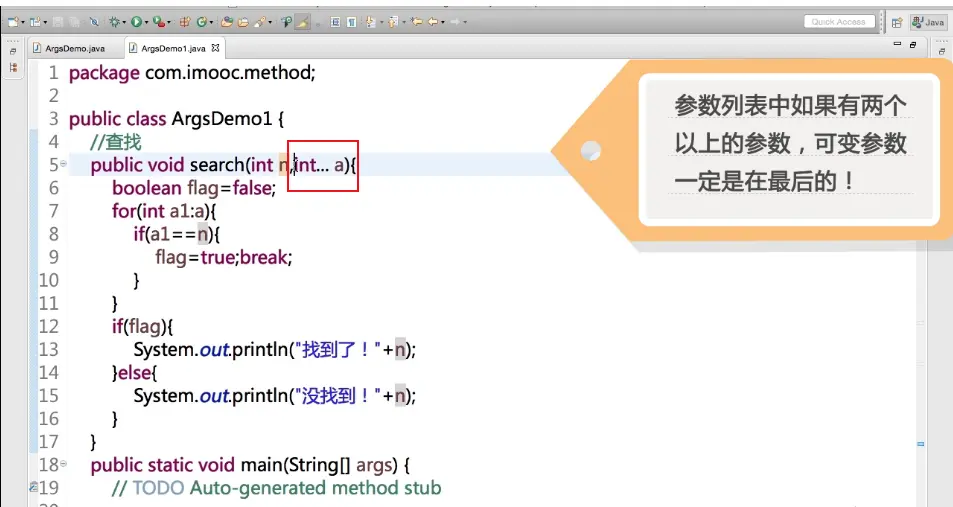Click the string "找到了！" on line 13
Viewport: 953px width, 507px height.
click(x=336, y=350)
